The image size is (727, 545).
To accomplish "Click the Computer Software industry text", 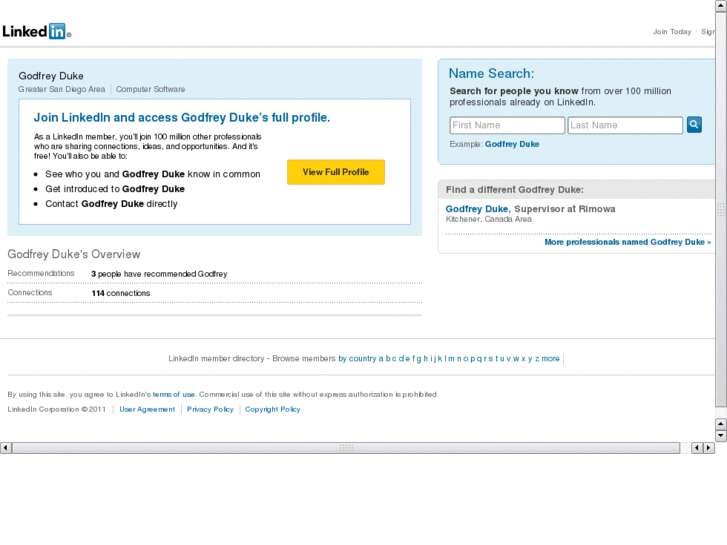I will pos(150,89).
